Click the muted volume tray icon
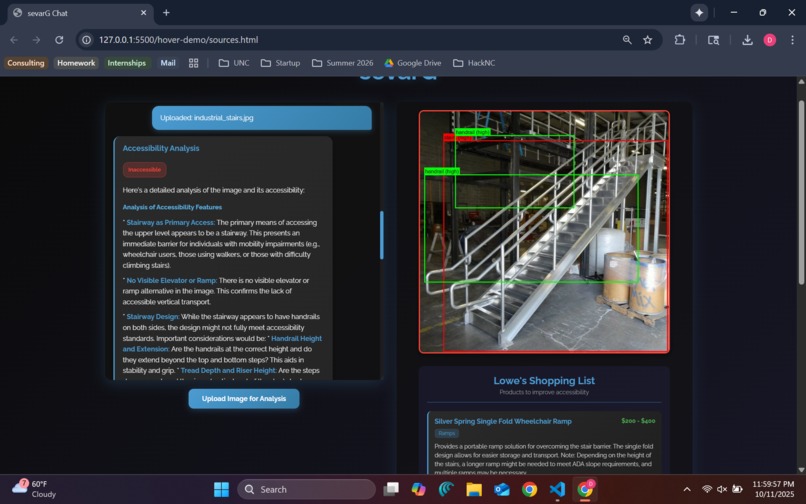This screenshot has width=806, height=504. 722,489
